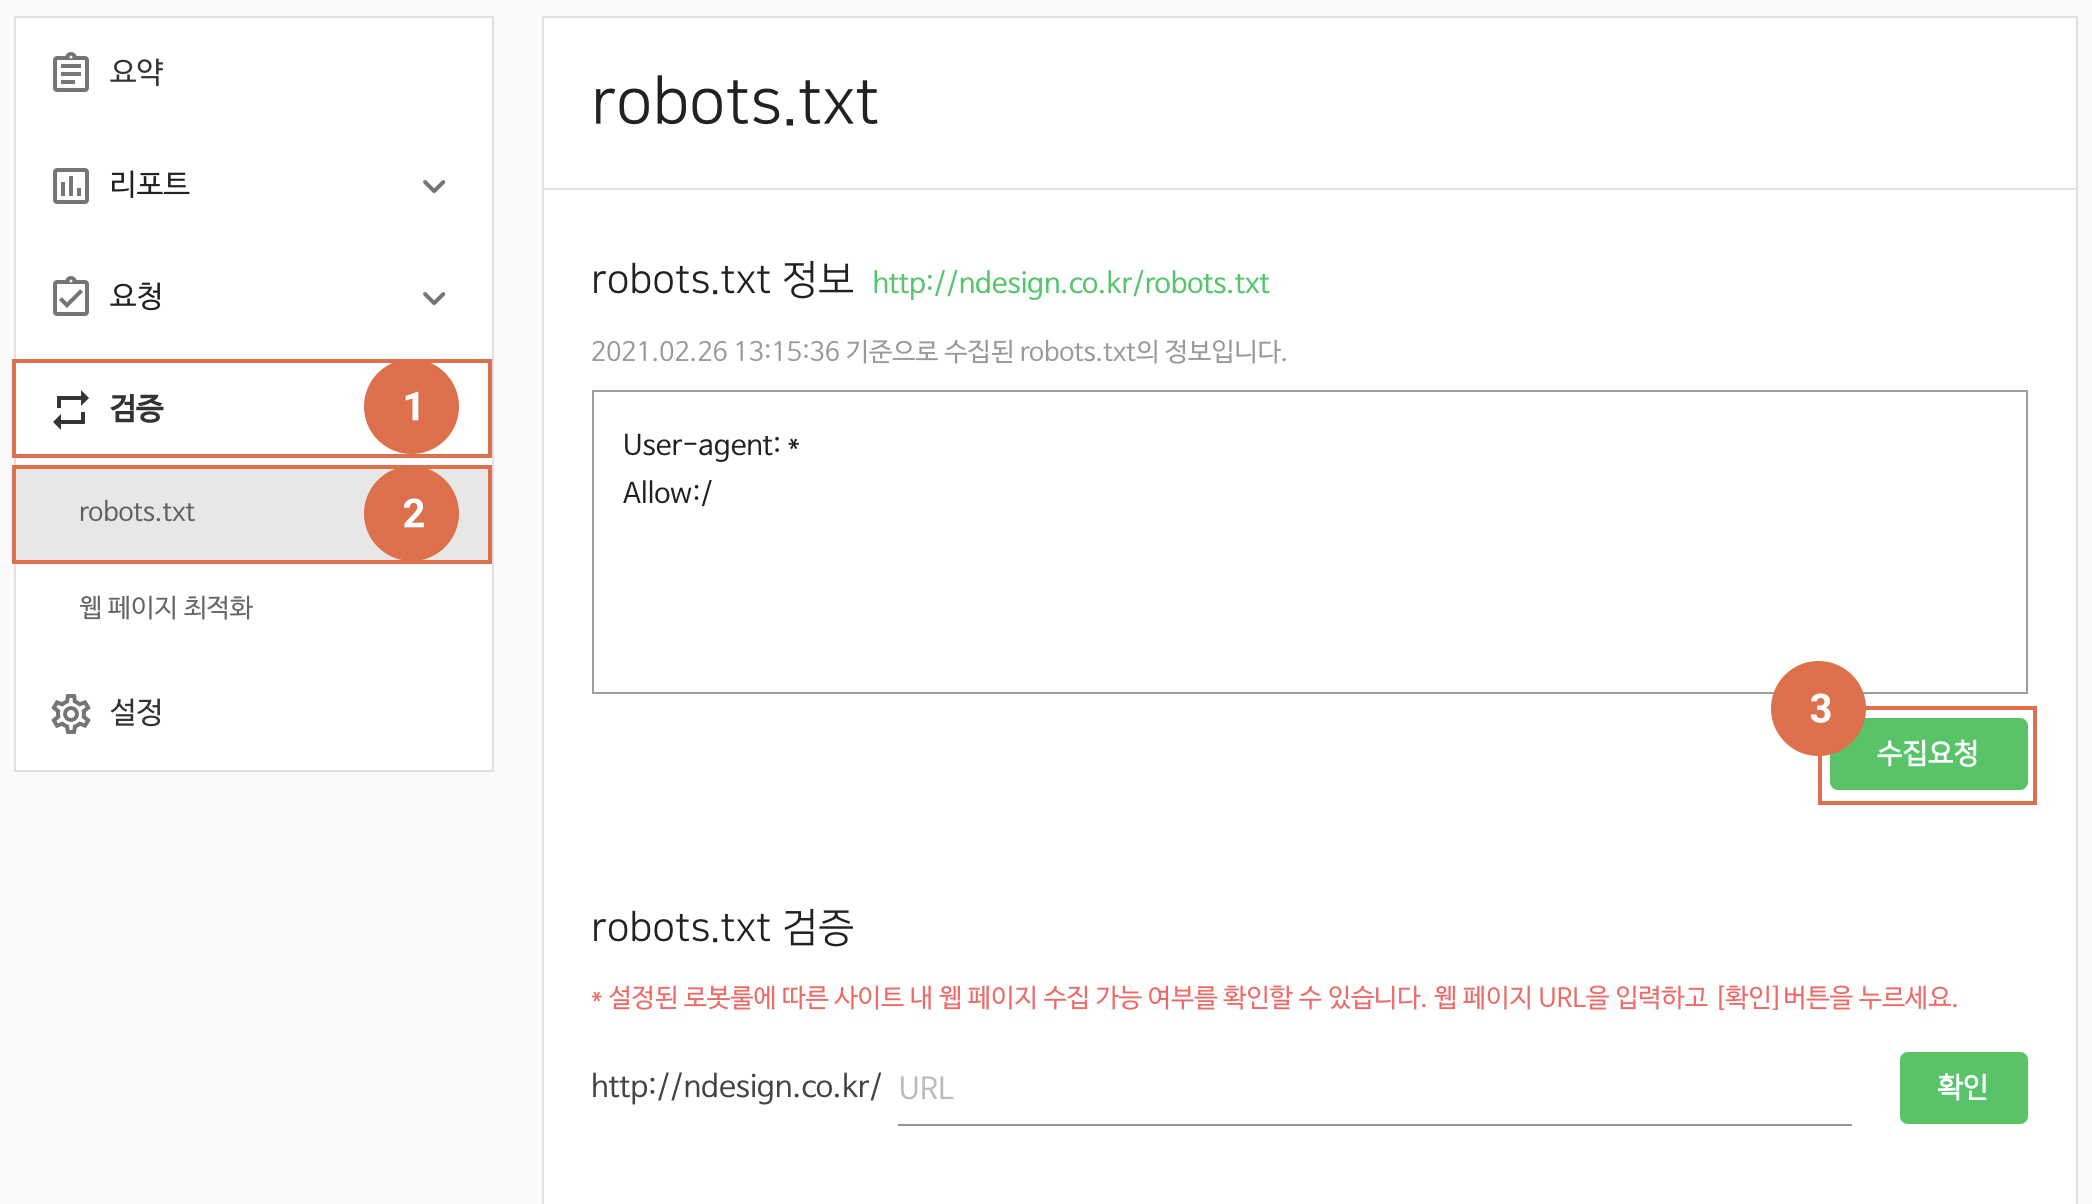Viewport: 2092px width, 1204px height.
Task: Open the 설정 menu label
Action: 137,713
